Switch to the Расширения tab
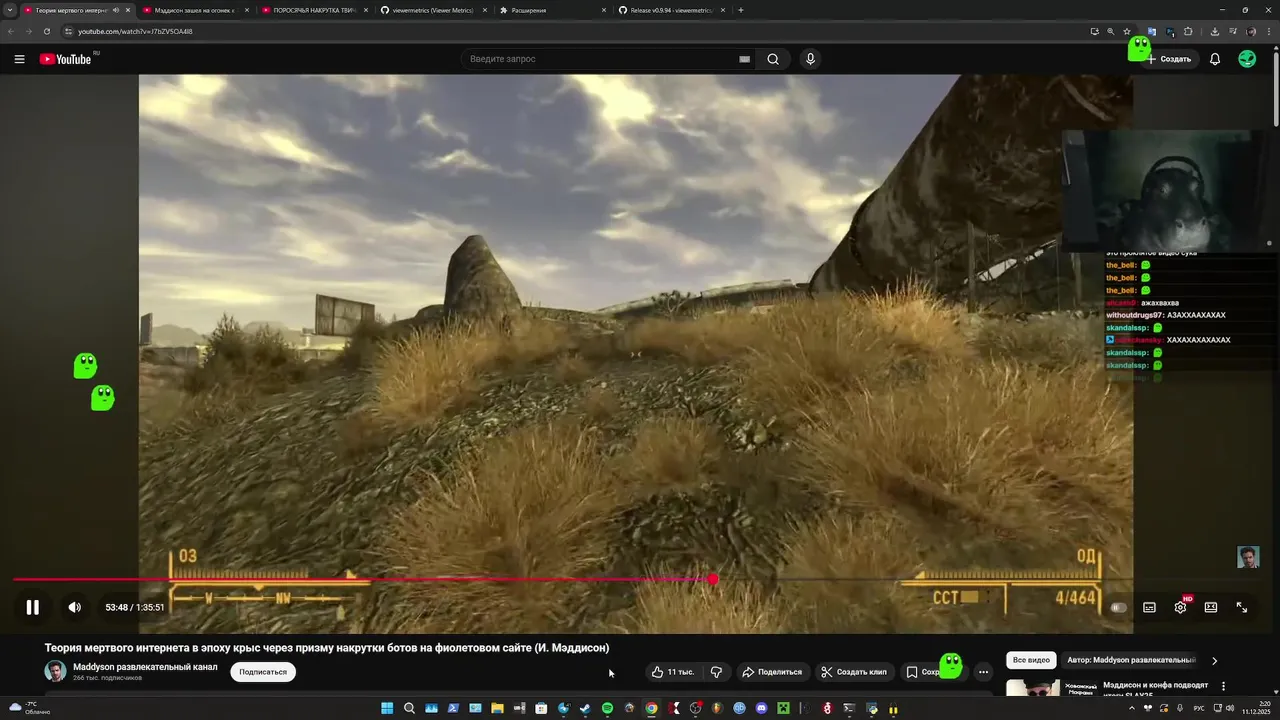1280x720 pixels. [552, 10]
